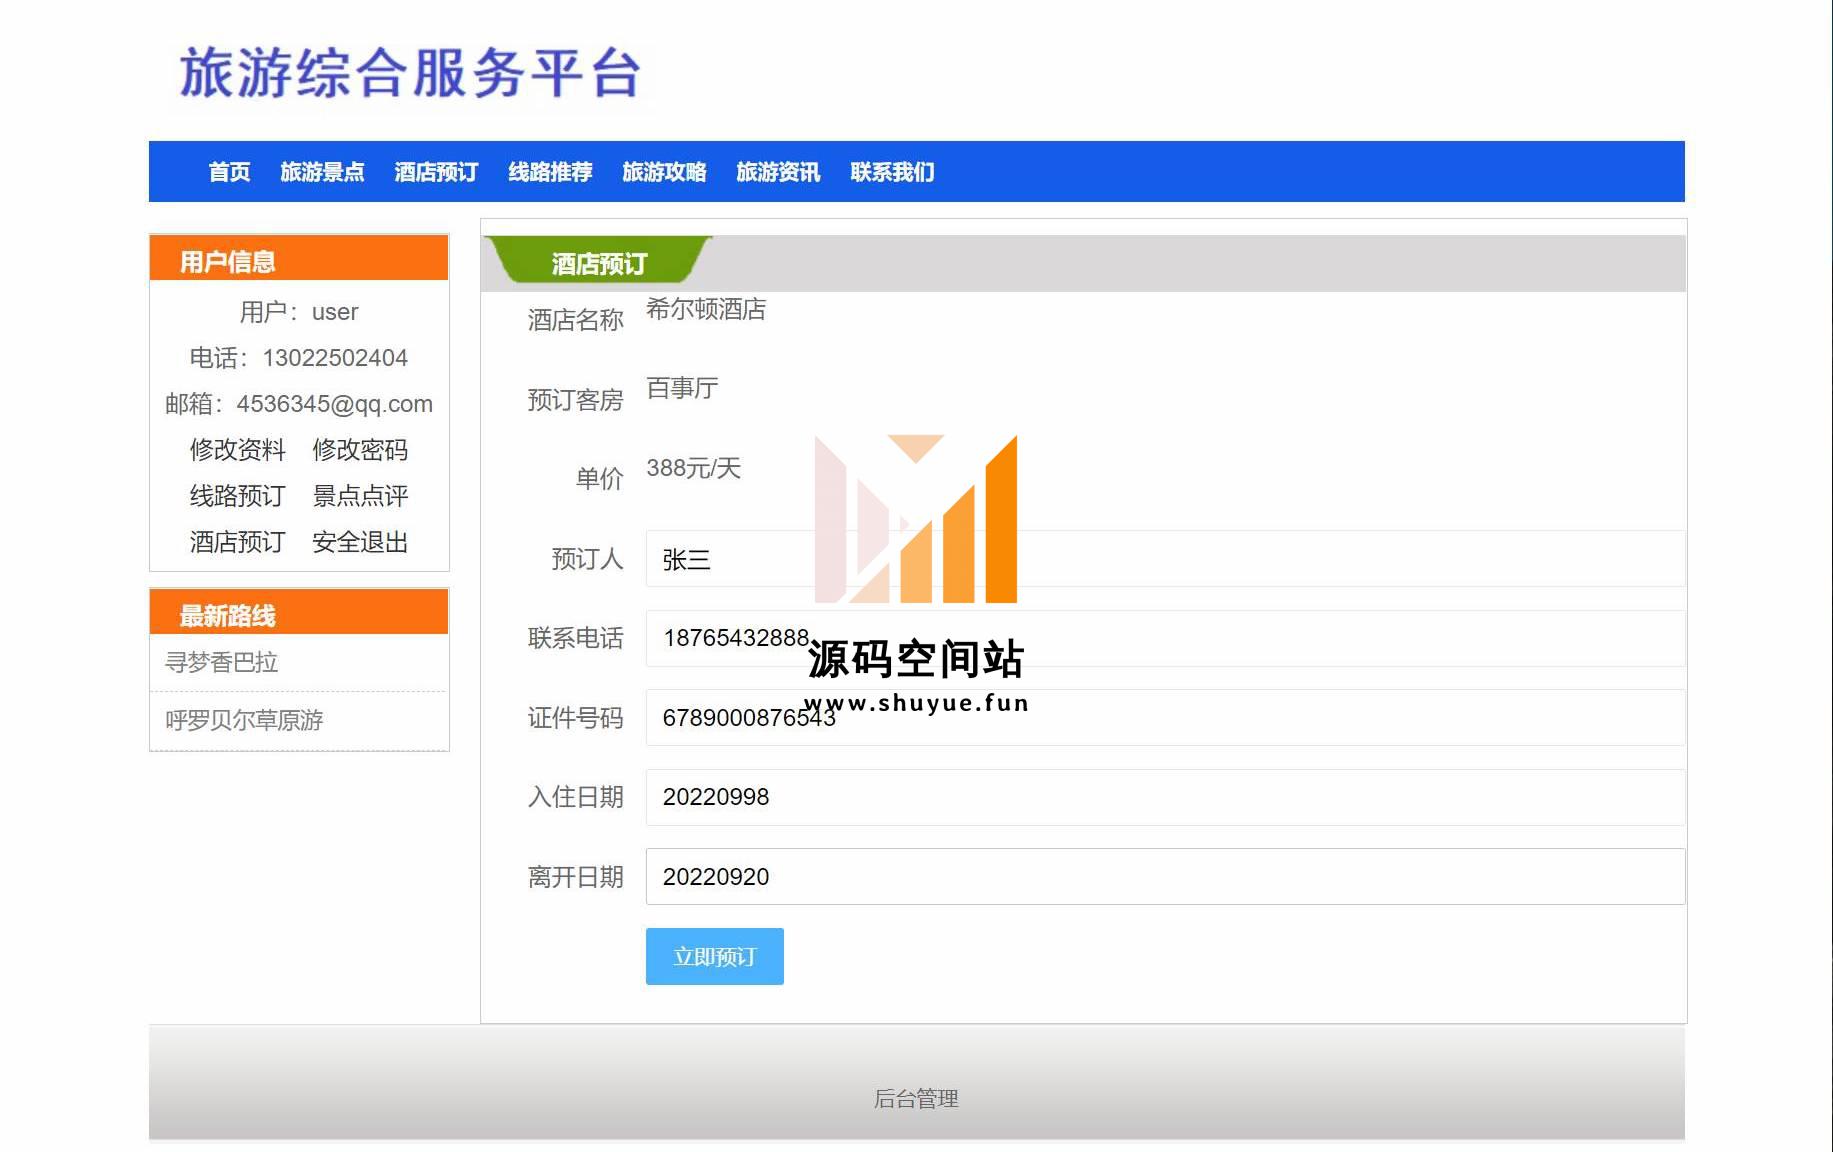Open the 后台管理 footer link
The image size is (1833, 1152).
[916, 1099]
